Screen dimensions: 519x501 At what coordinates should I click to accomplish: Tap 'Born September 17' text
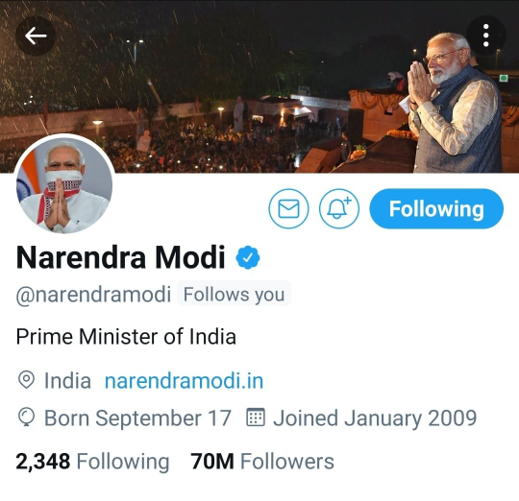click(x=138, y=418)
